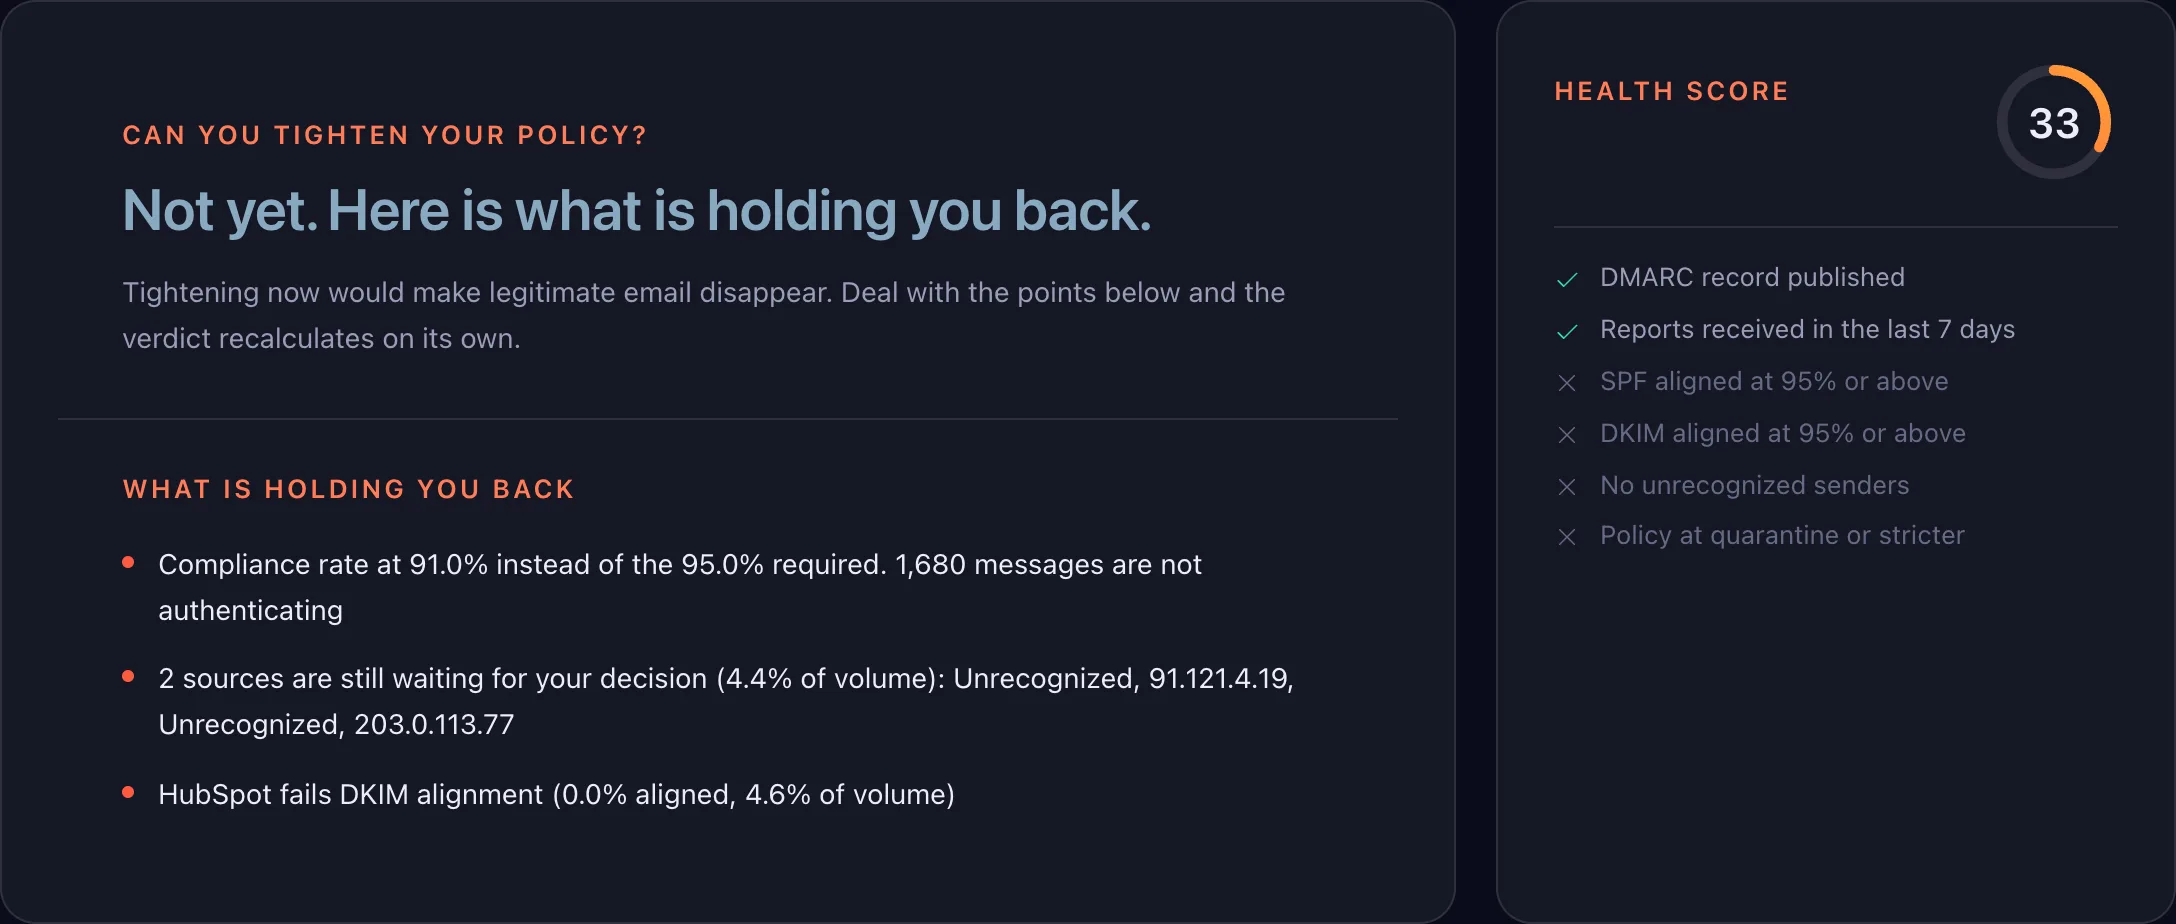Click the 'Not yet' verdict headline
Viewport: 2176px width, 924px height.
[637, 211]
